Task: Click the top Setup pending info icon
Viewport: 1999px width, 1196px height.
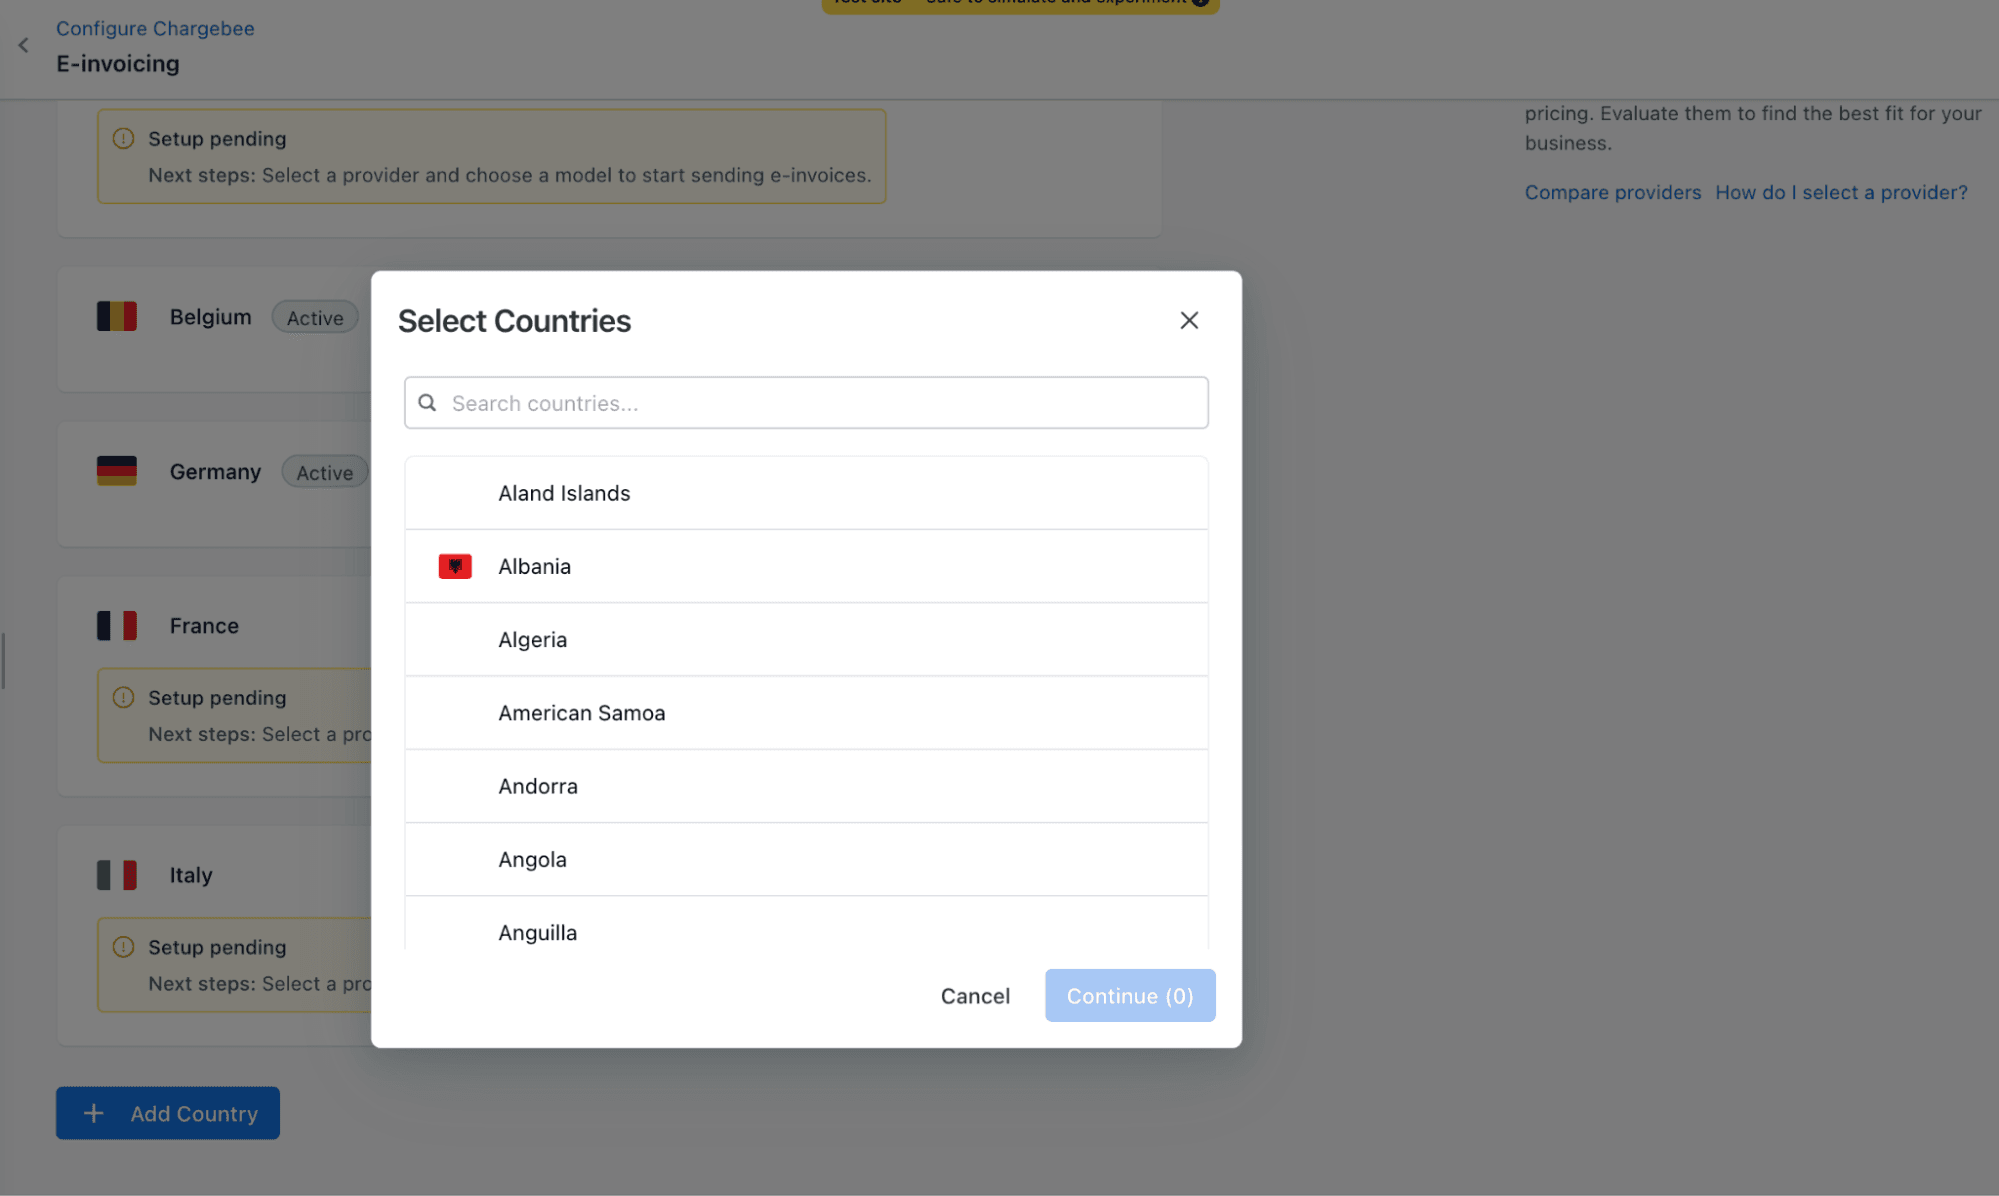Action: click(123, 139)
